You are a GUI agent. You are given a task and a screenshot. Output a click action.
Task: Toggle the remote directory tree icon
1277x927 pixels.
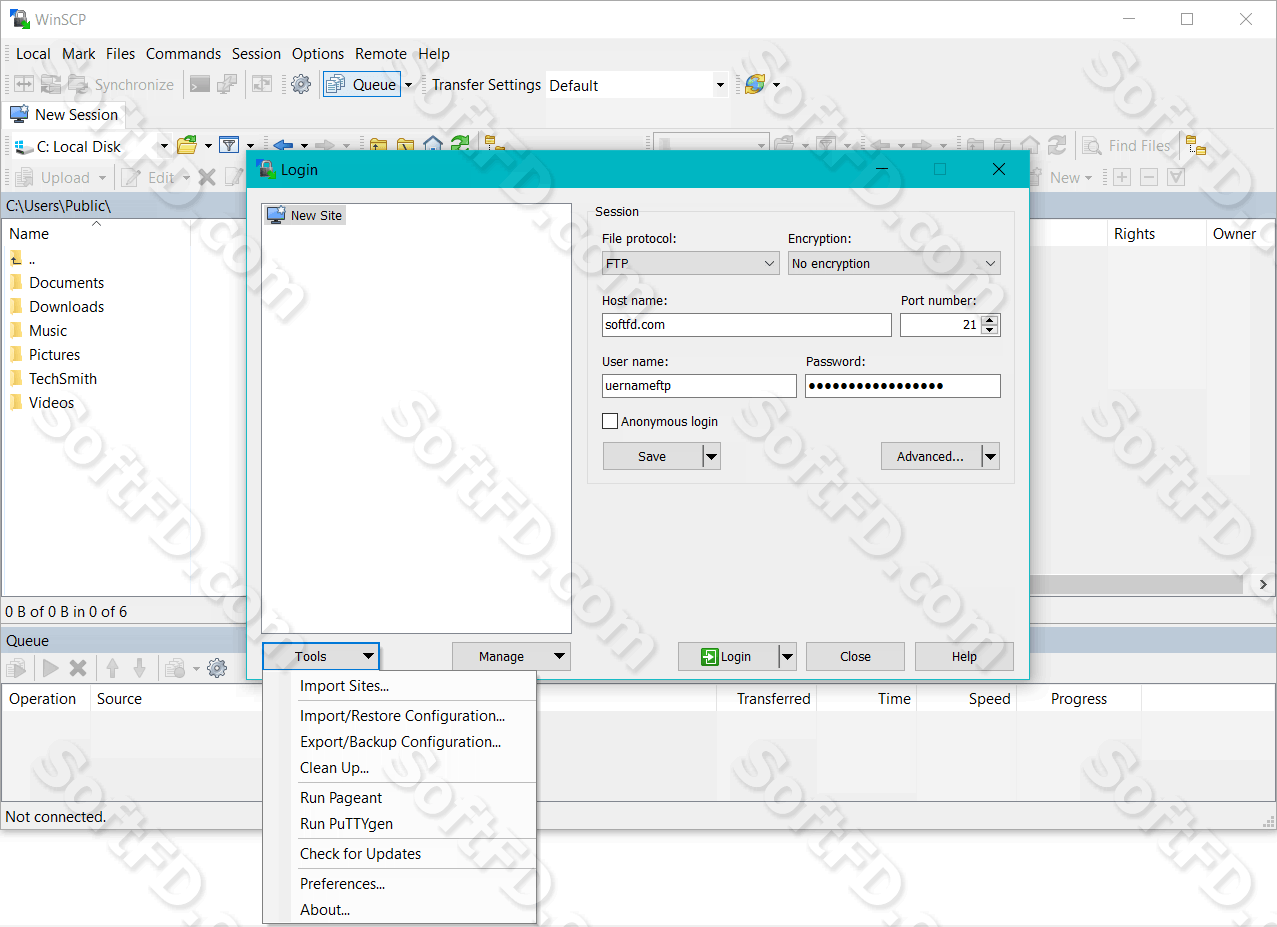tap(1196, 146)
